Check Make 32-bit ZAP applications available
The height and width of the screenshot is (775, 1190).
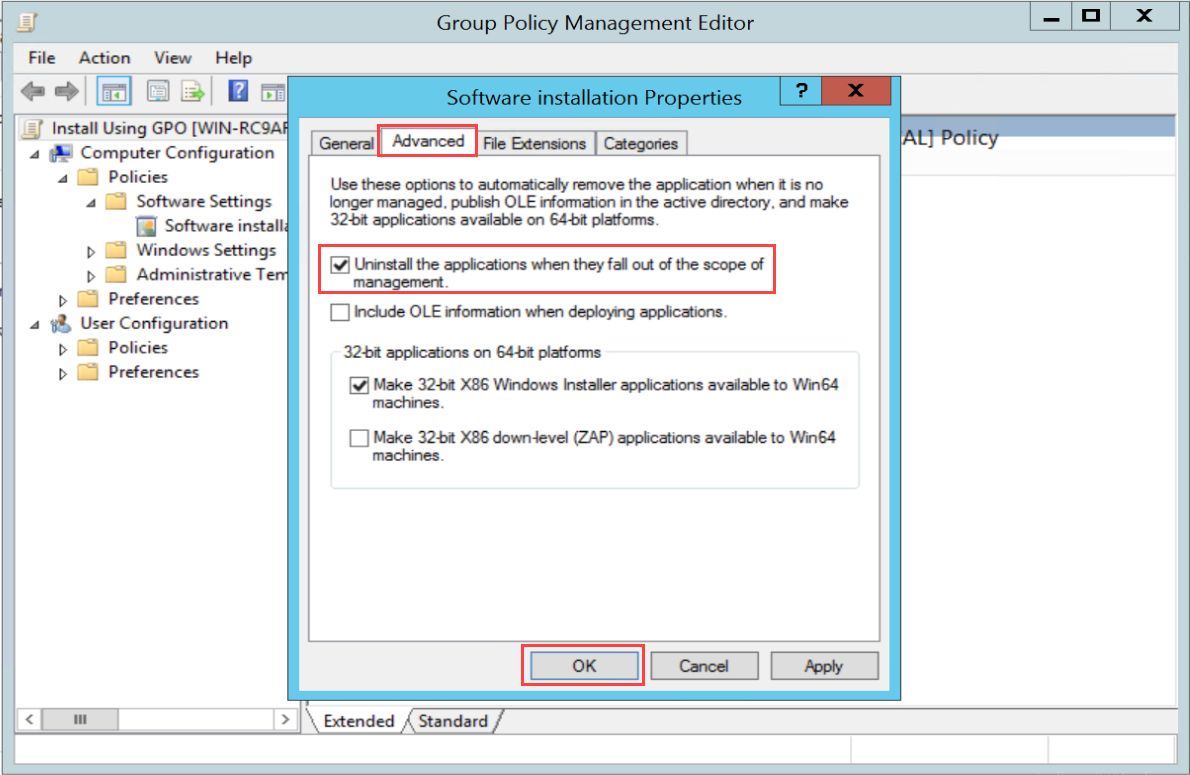point(359,438)
